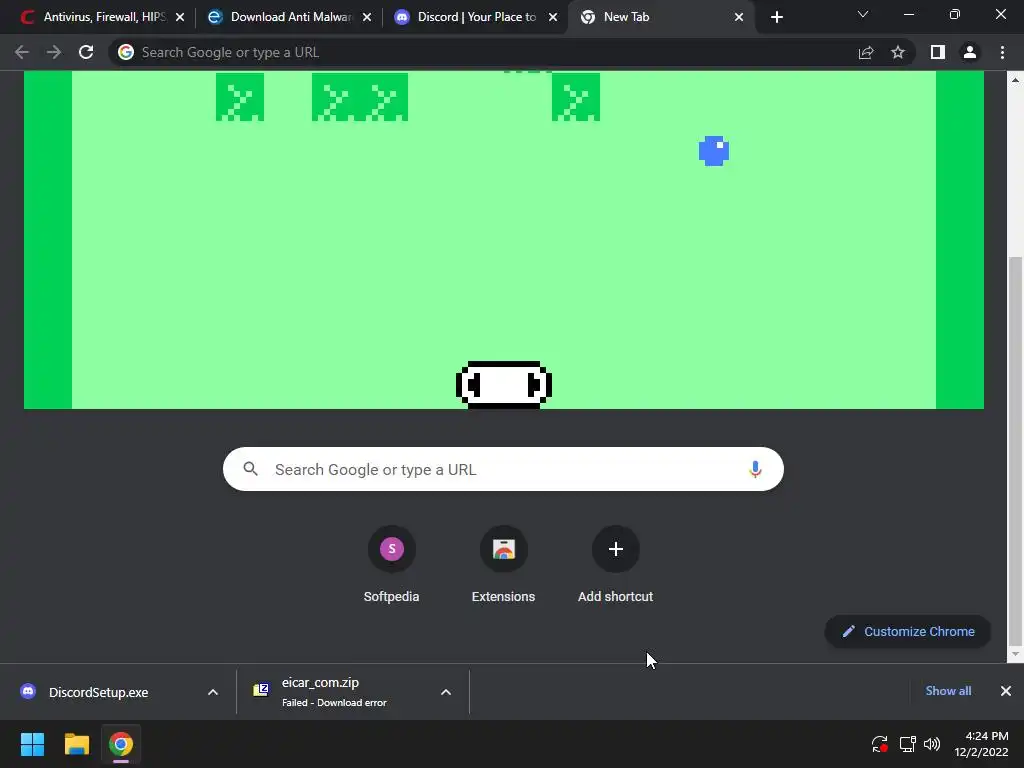Add a new shortcut tile
This screenshot has height=768, width=1024.
[615, 566]
